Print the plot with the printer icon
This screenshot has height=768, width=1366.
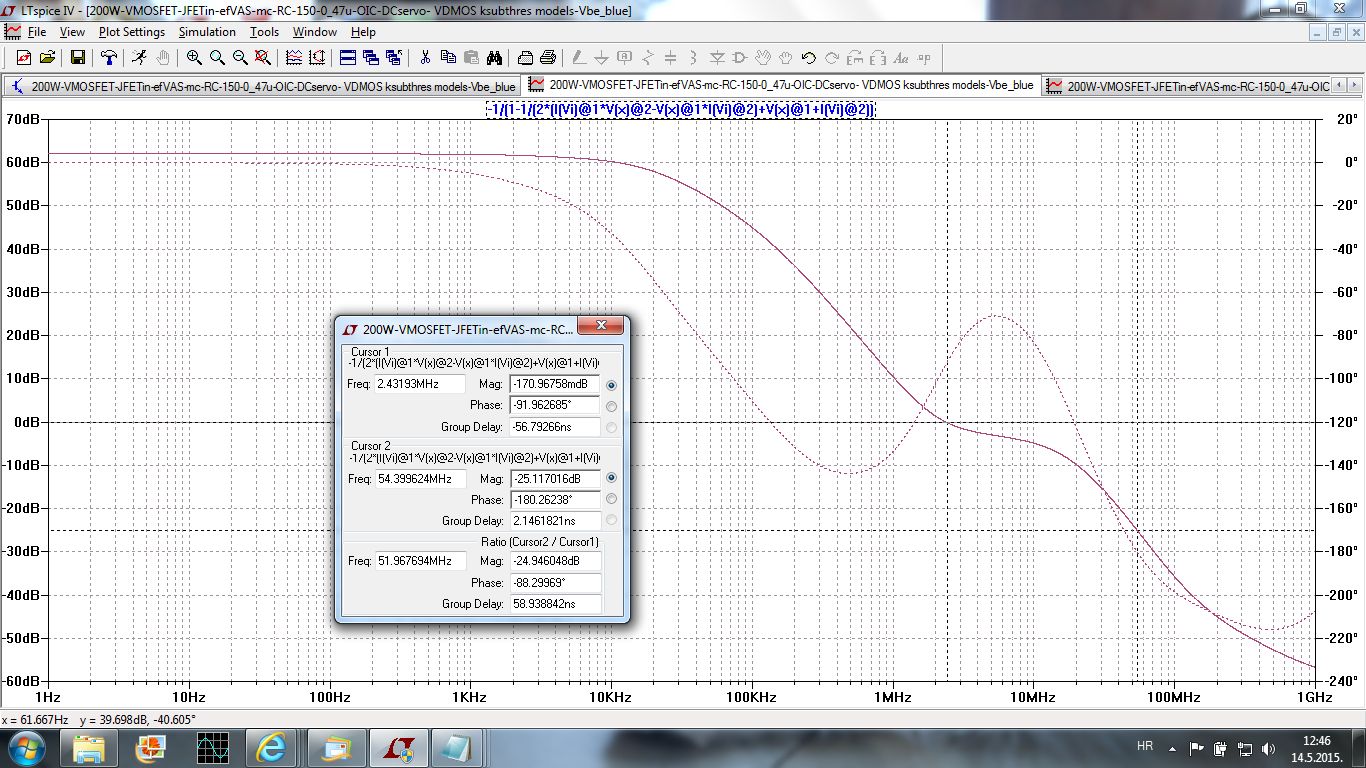coord(548,58)
